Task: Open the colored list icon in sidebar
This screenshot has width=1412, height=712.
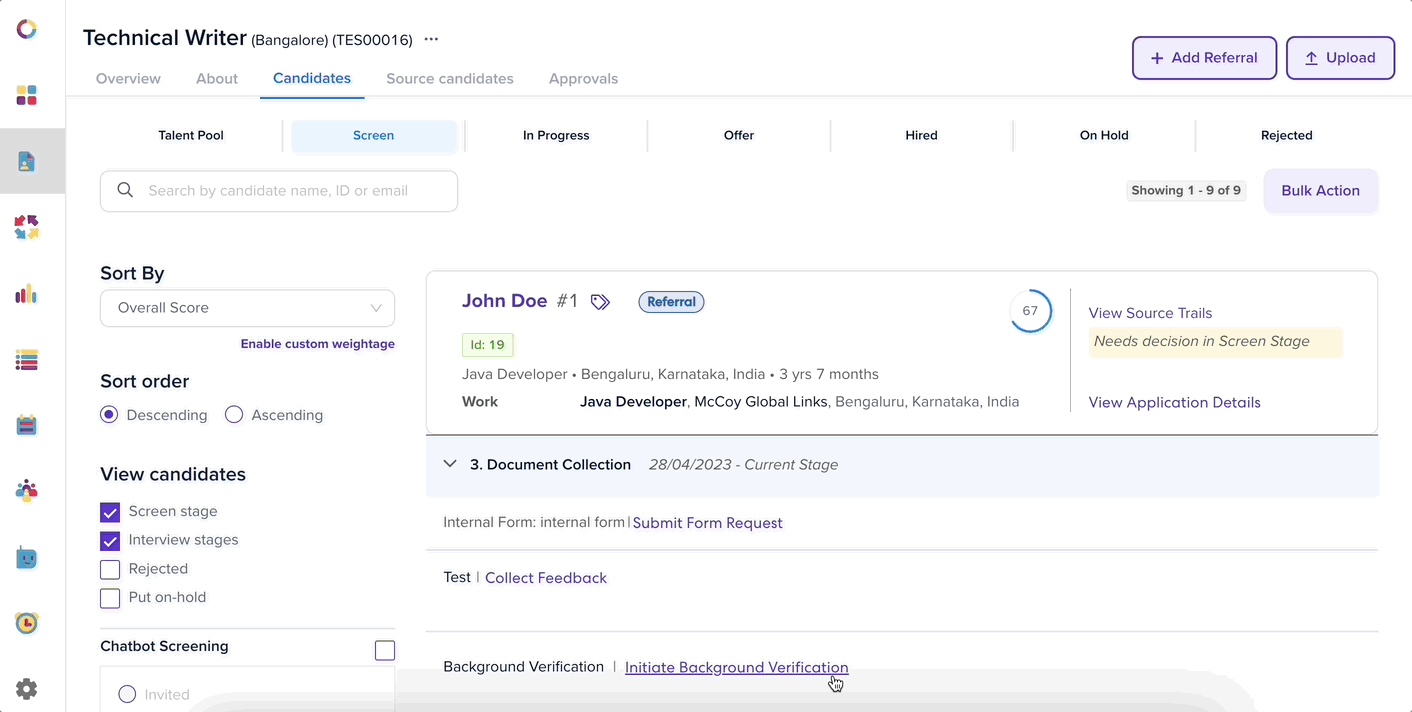Action: click(27, 360)
